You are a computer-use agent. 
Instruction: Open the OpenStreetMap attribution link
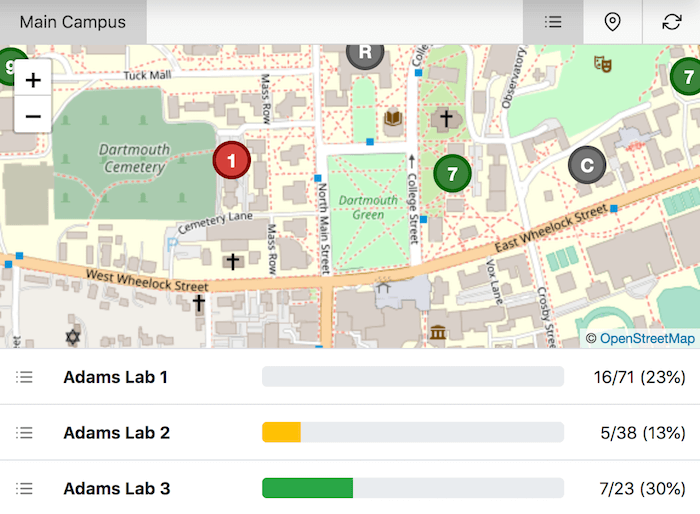[647, 339]
